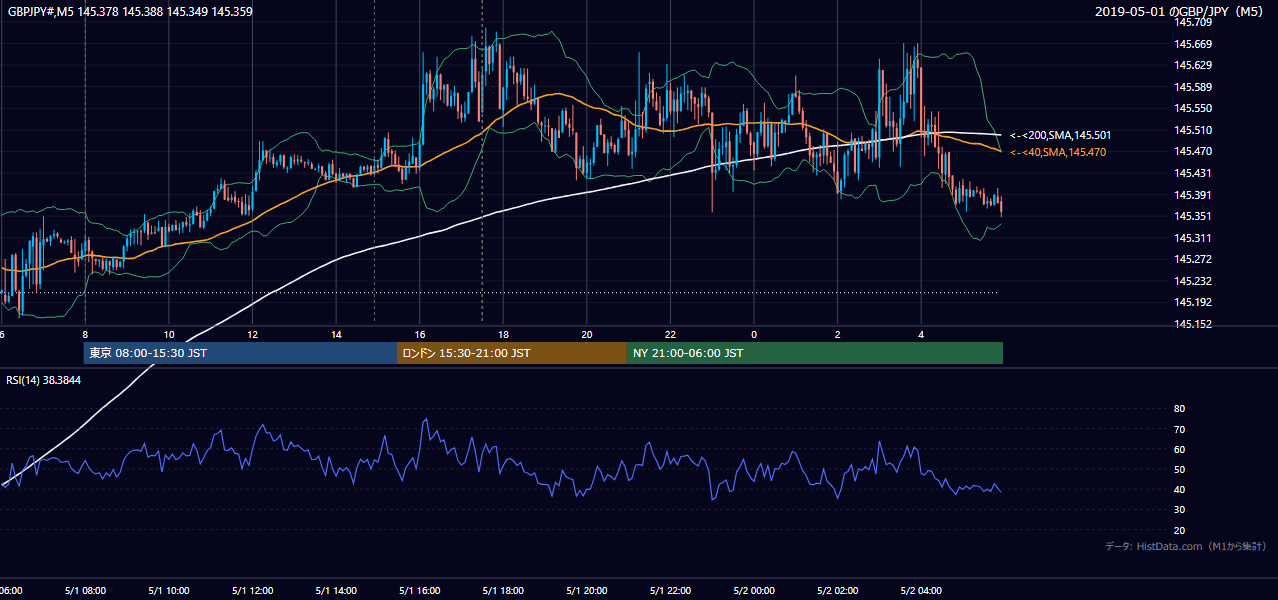Click the hour 8 tick under the chart
1278x600 pixels.
click(85, 335)
